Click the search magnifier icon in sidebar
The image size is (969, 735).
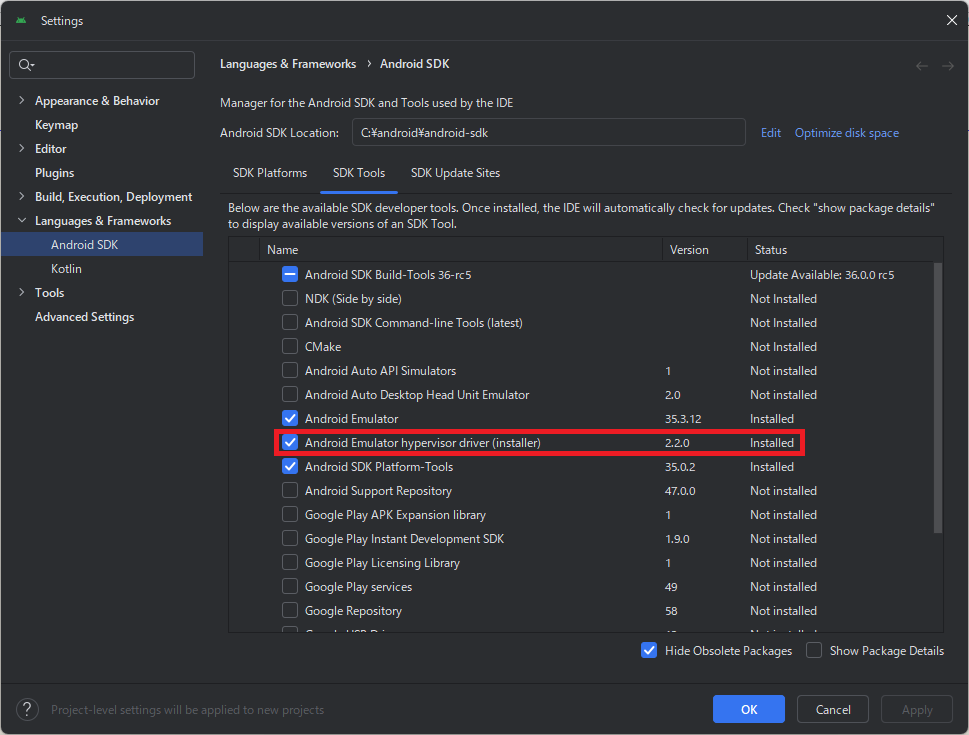25,65
